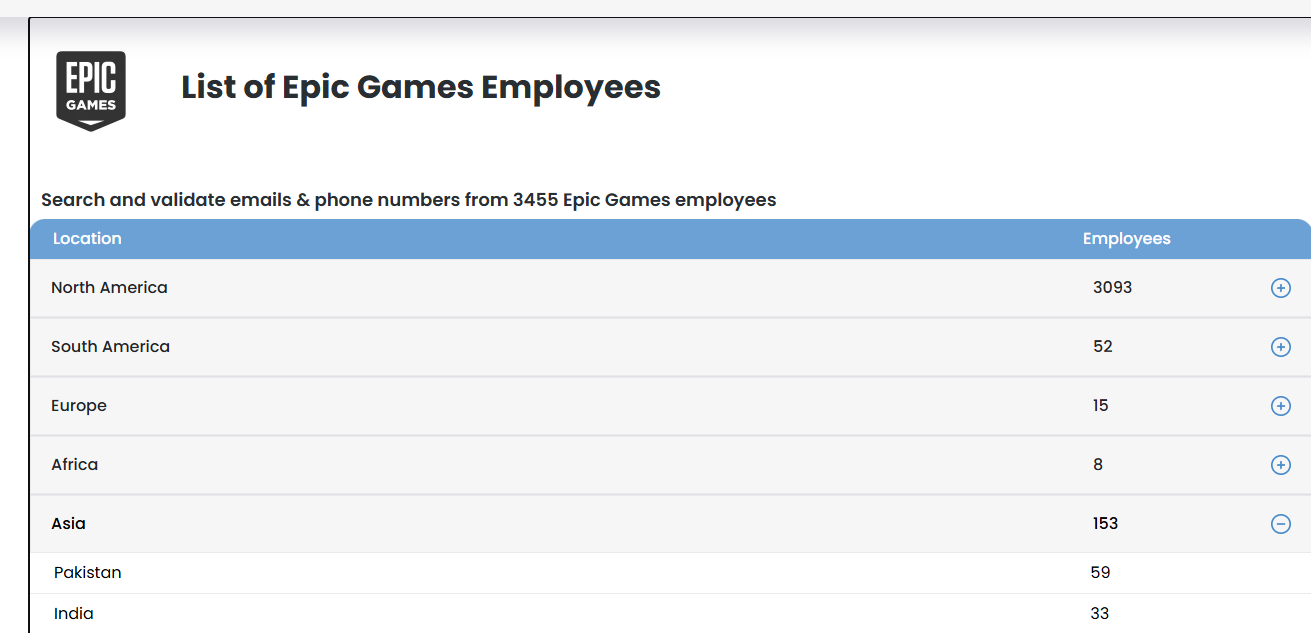
Task: Click the Location column header
Action: point(87,238)
